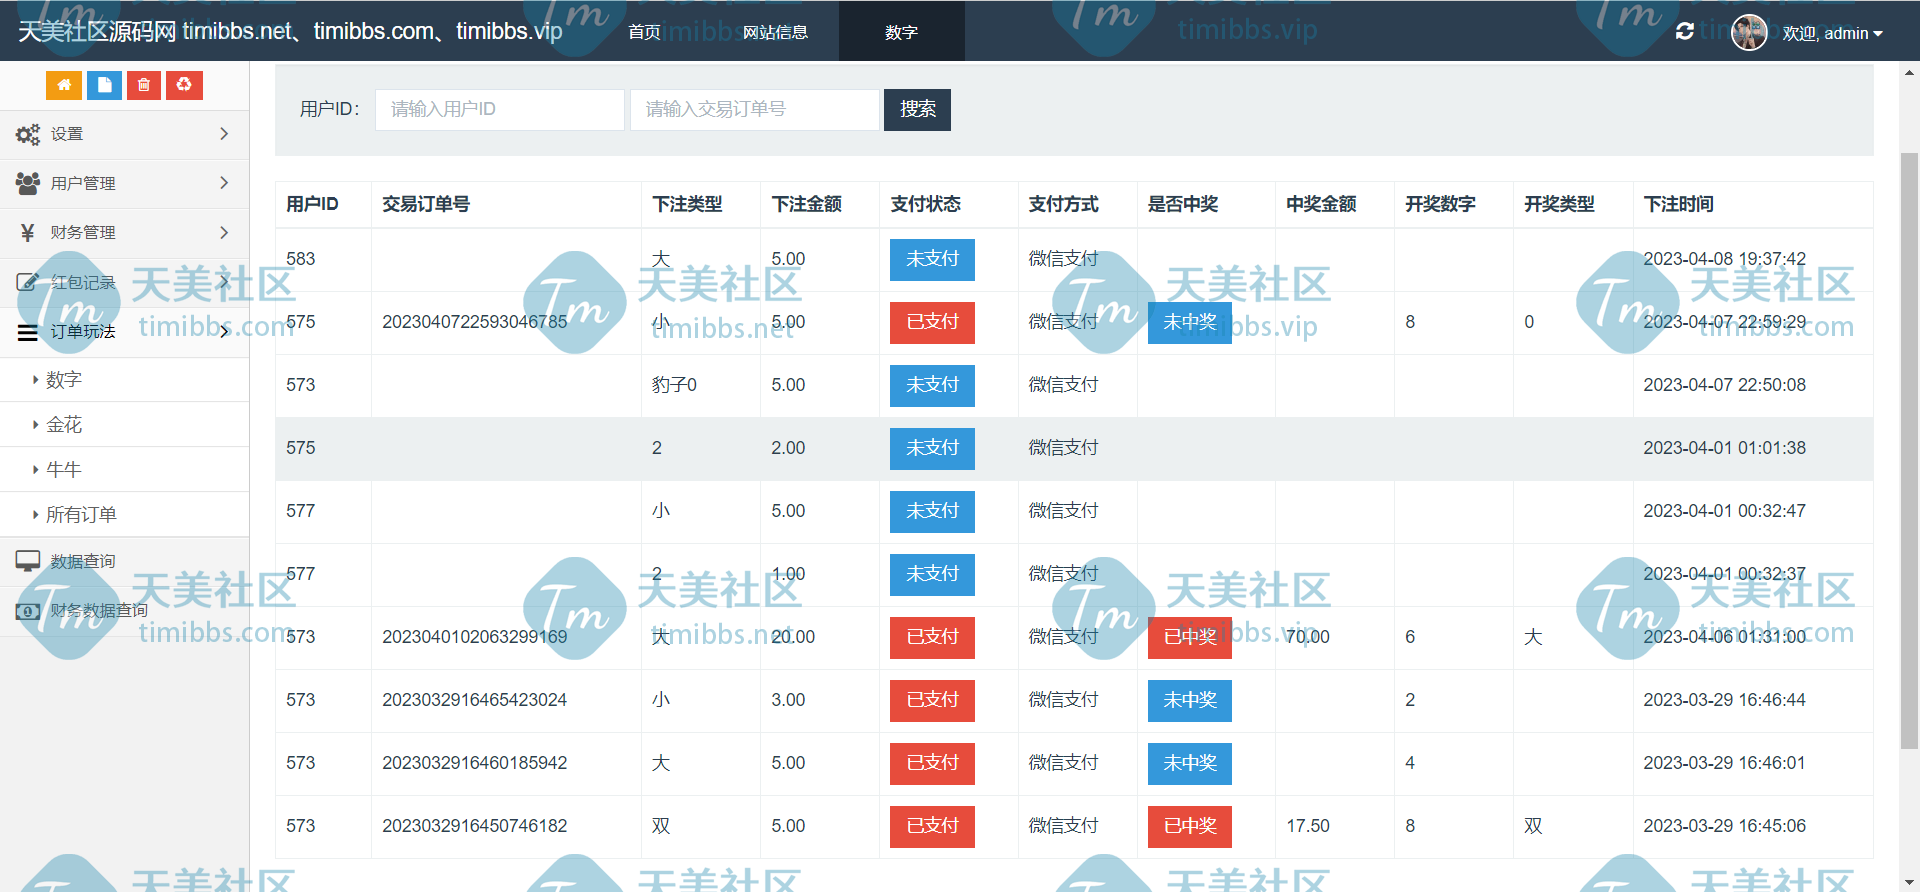Image resolution: width=1920 pixels, height=892 pixels.
Task: Expand the 设置 sidebar chevron
Action: point(224,134)
